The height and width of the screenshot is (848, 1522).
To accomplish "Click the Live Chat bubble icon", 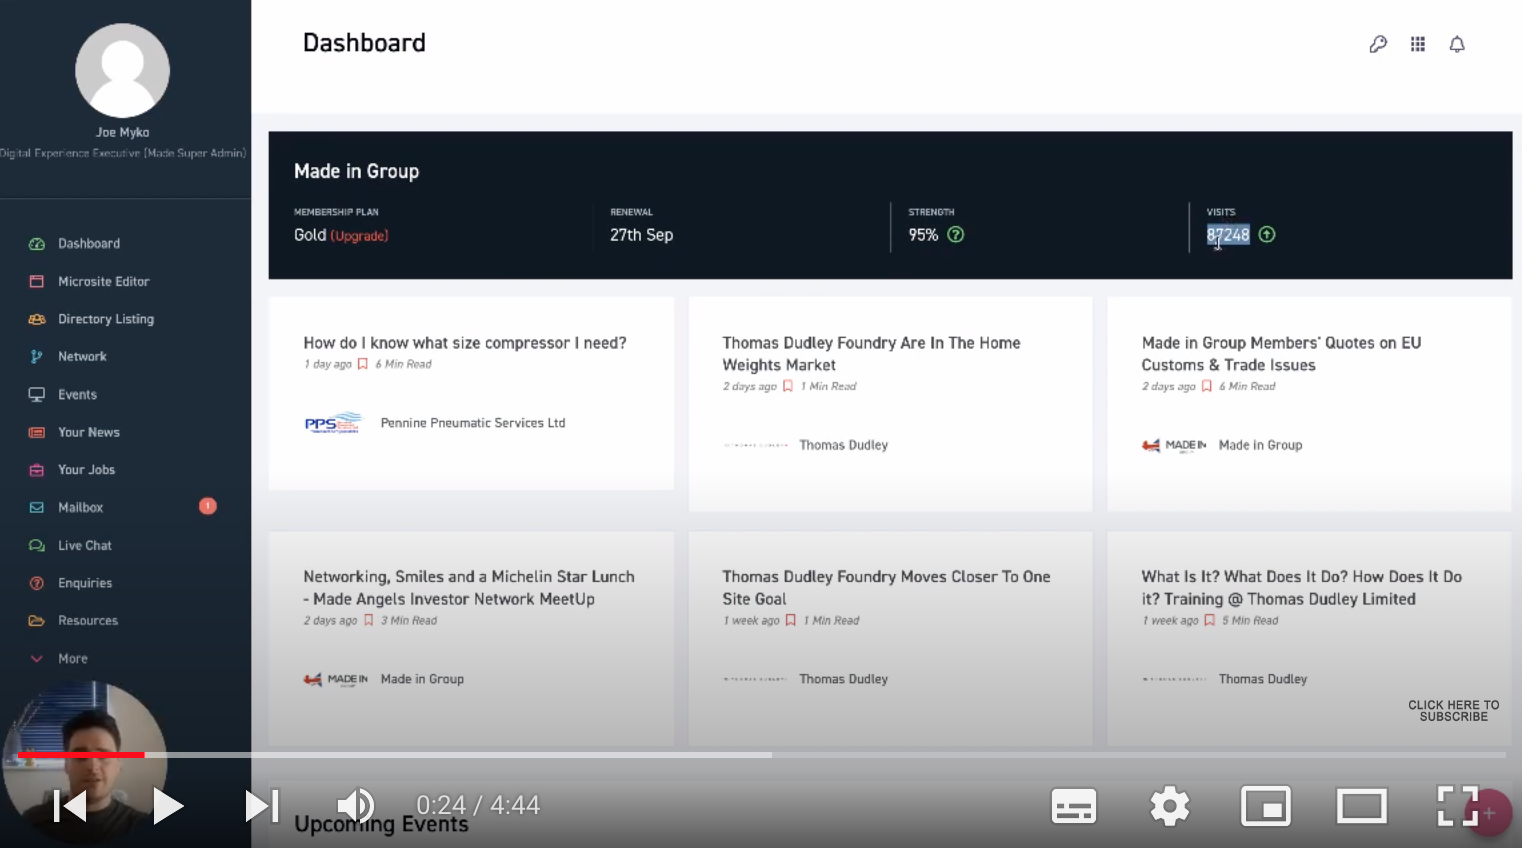I will pos(37,546).
